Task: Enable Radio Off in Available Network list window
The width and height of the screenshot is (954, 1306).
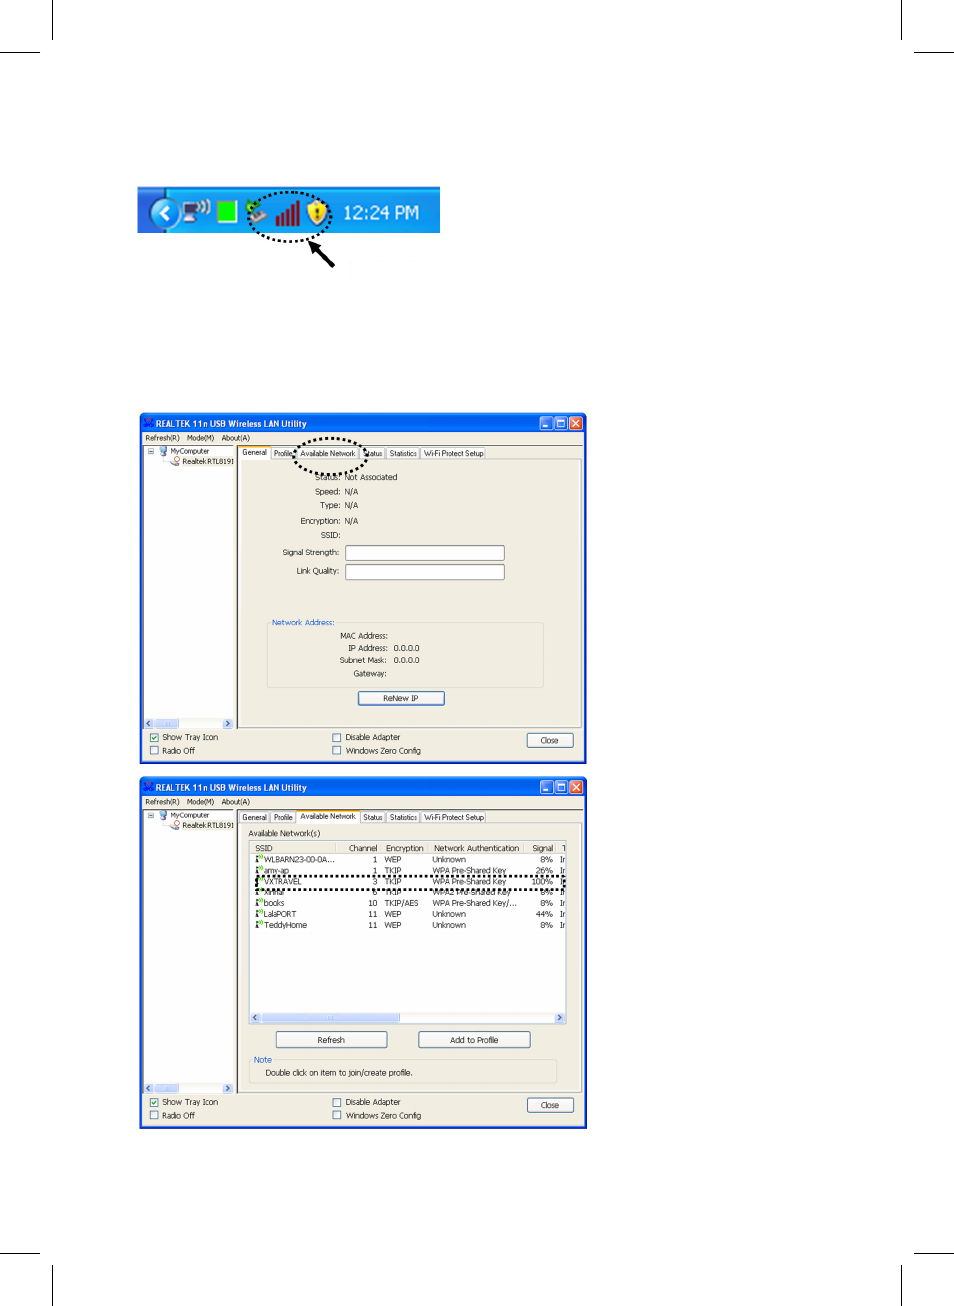Action: coord(154,1115)
